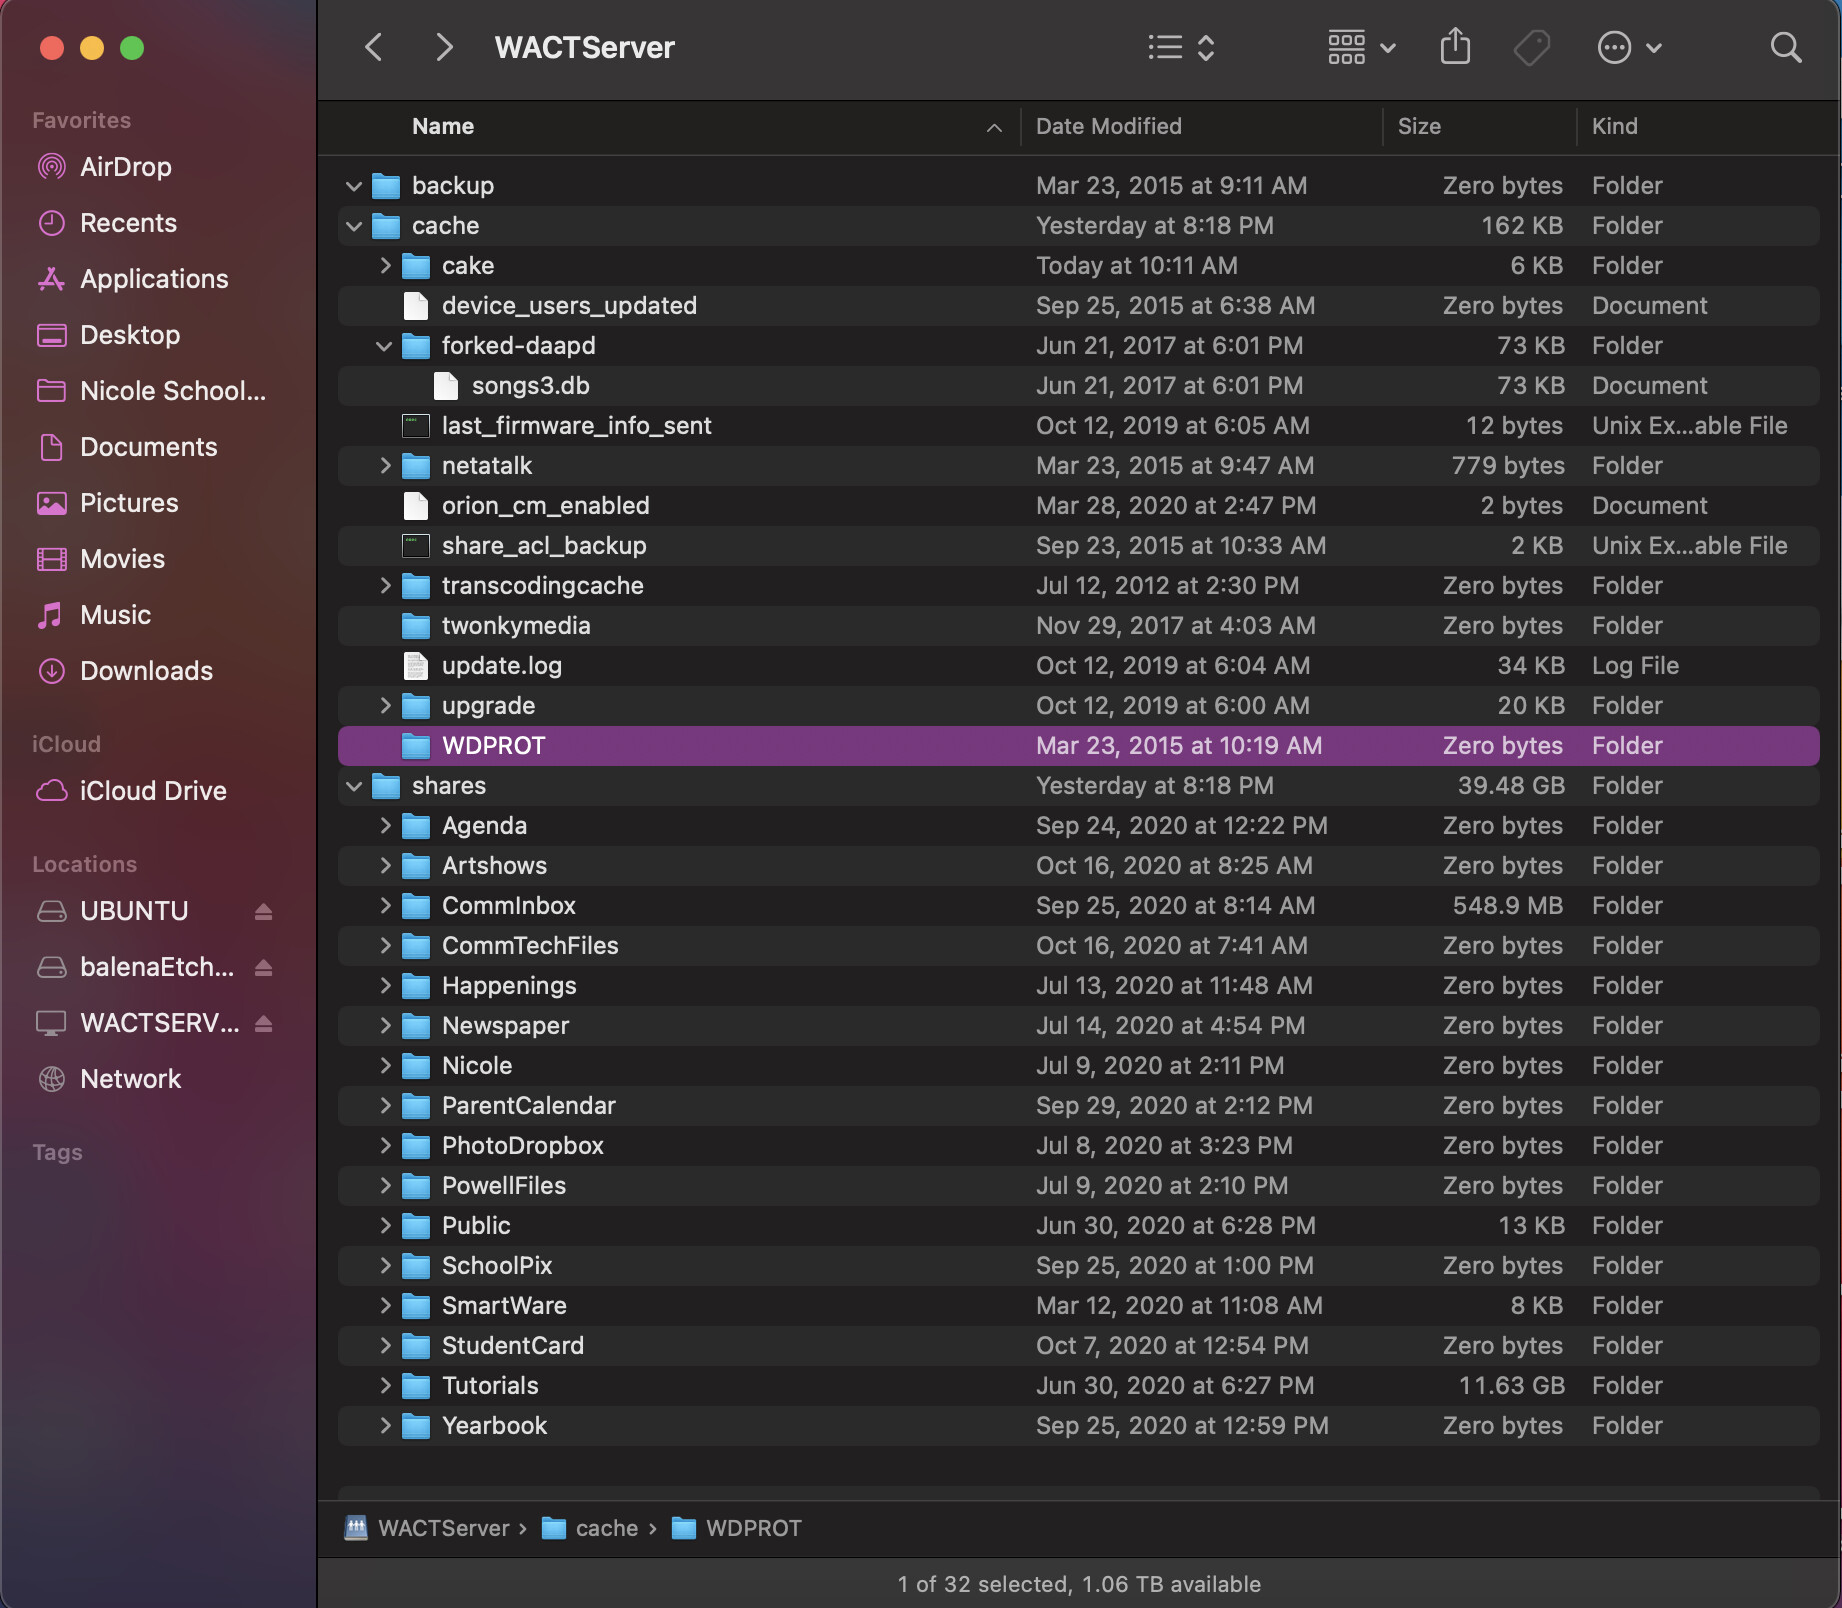The image size is (1842, 1608).
Task: Eject the balenaEtcher volume
Action: pyautogui.click(x=263, y=968)
